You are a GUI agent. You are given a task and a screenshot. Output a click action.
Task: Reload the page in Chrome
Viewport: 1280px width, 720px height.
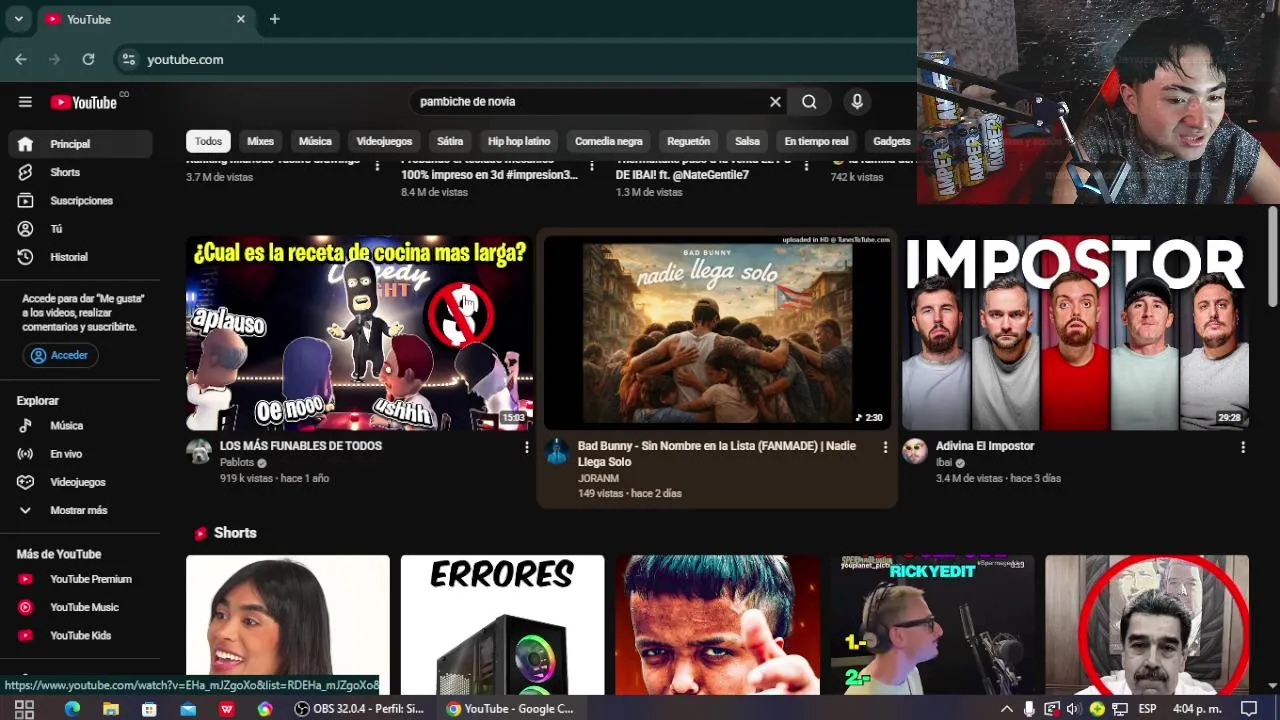tap(88, 59)
